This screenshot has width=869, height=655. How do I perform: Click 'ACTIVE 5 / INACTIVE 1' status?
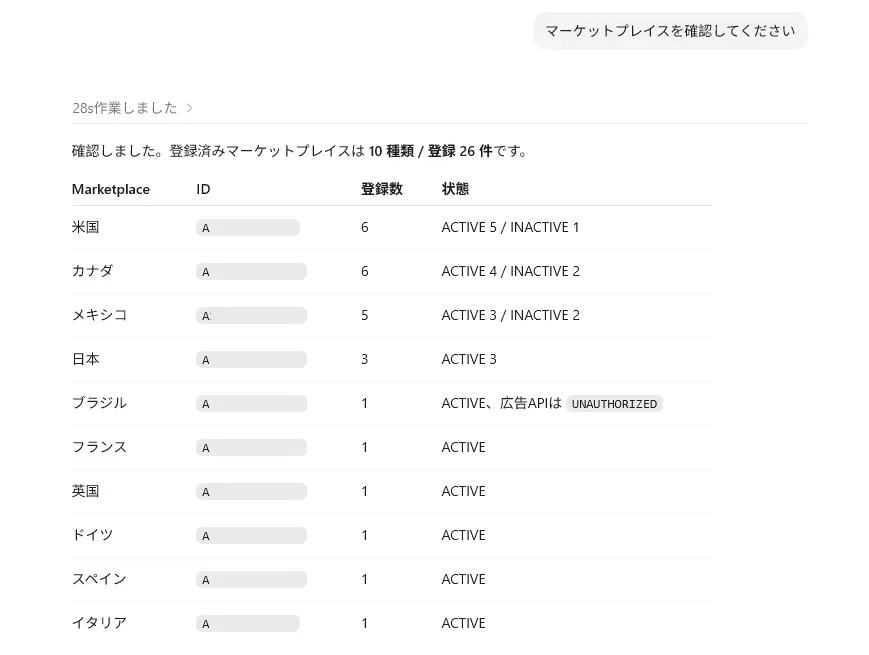(510, 227)
